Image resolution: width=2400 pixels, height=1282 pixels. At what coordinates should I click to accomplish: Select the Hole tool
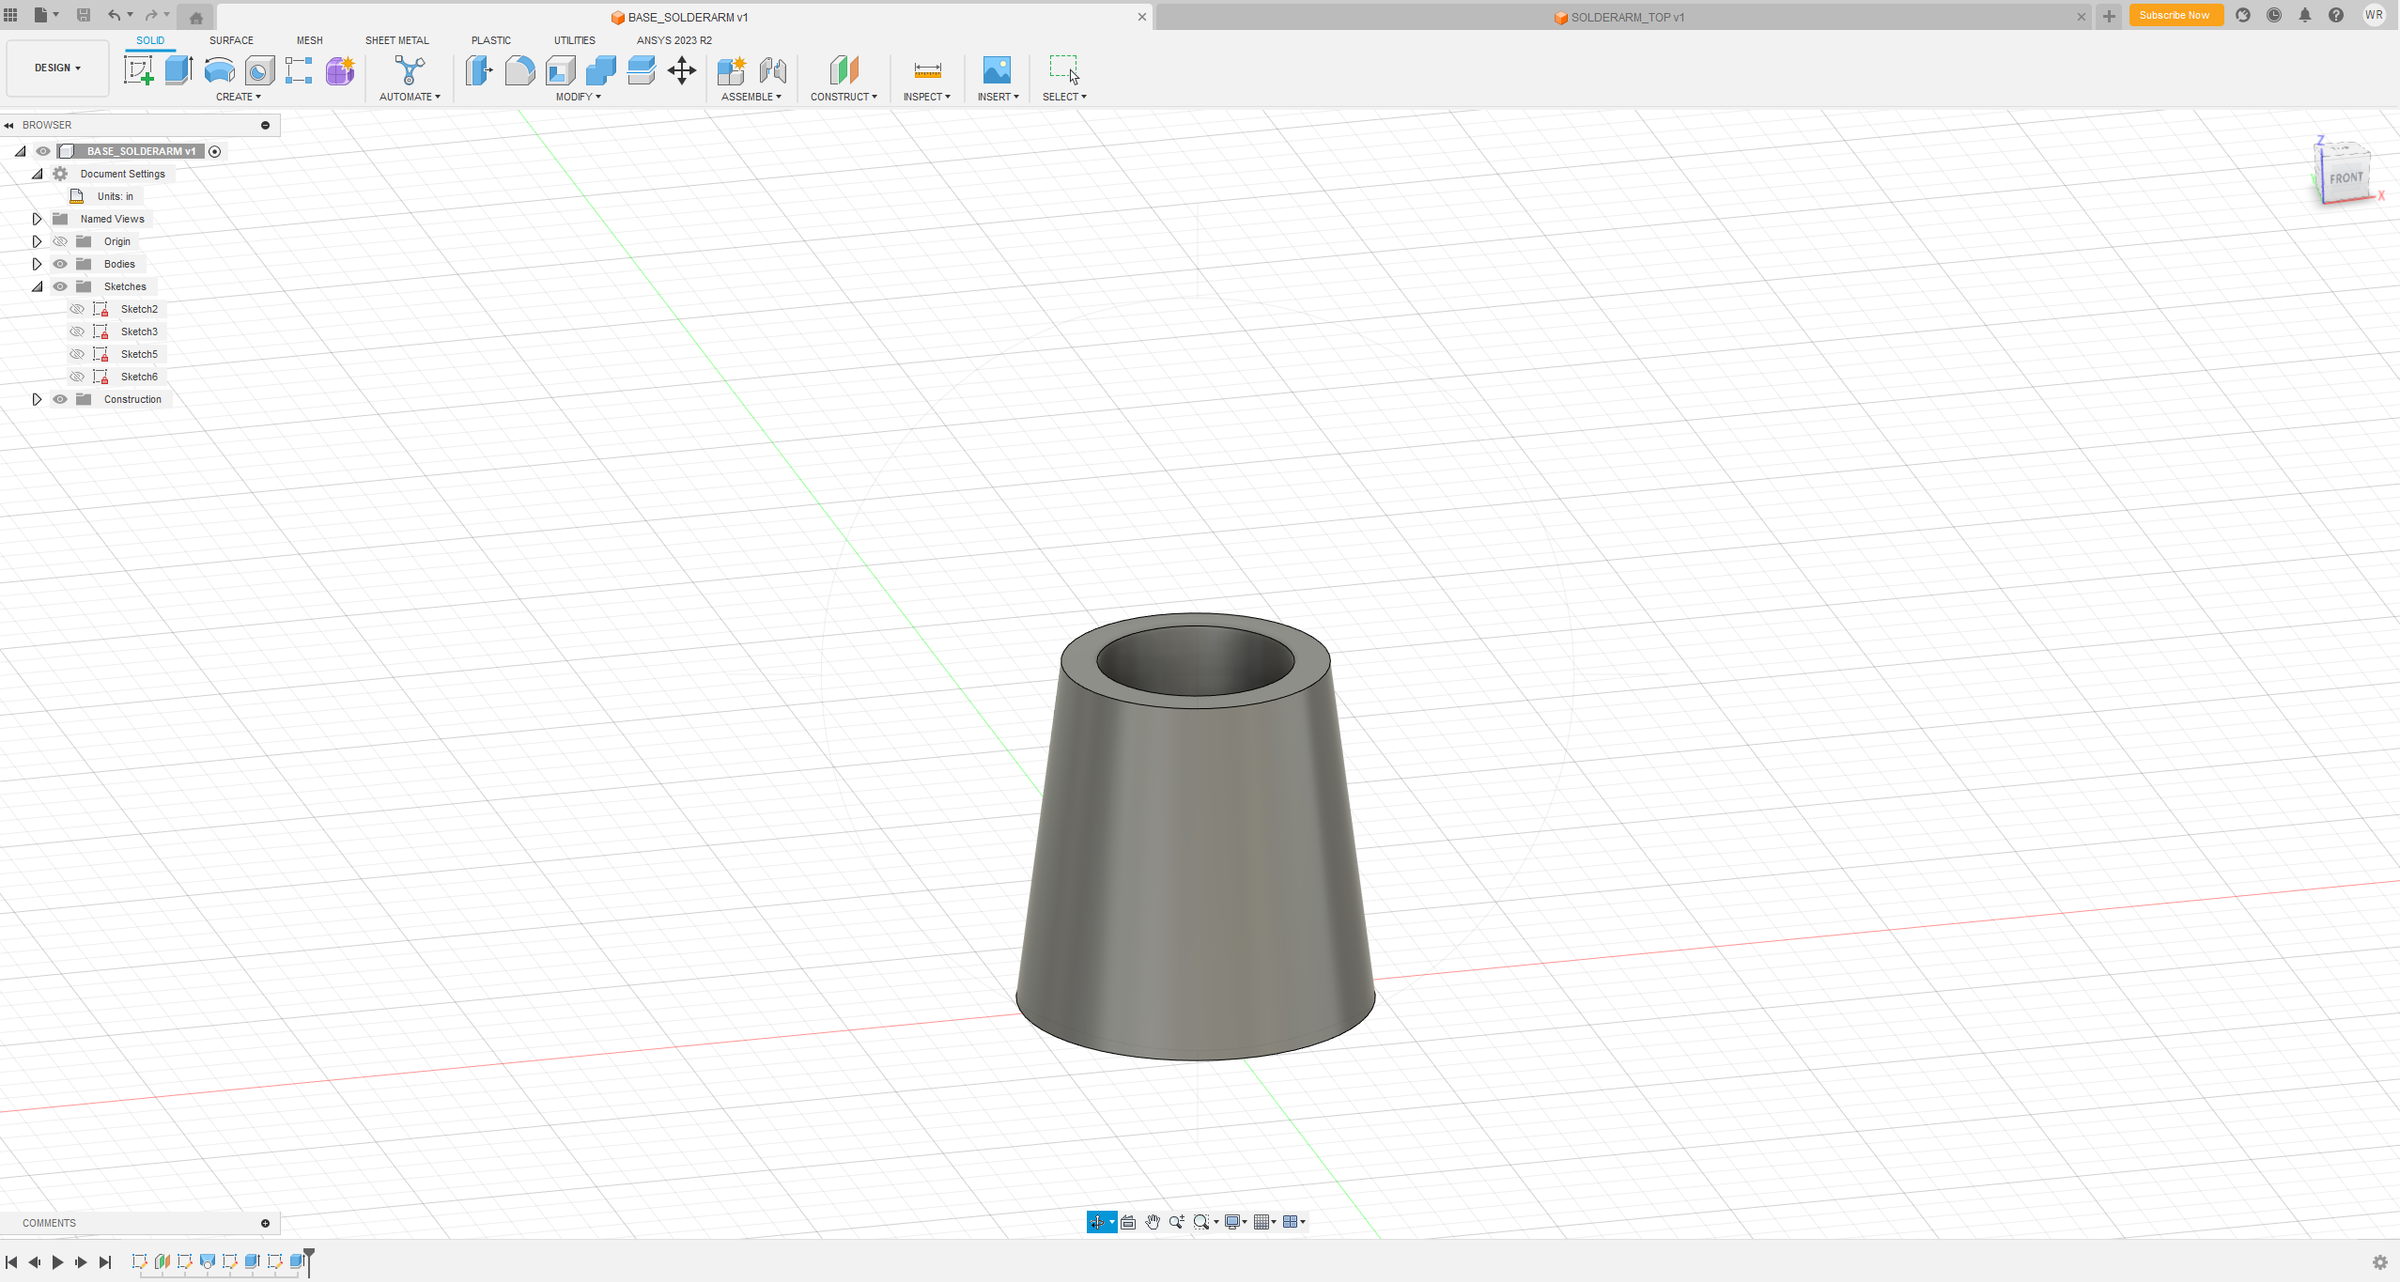tap(259, 70)
